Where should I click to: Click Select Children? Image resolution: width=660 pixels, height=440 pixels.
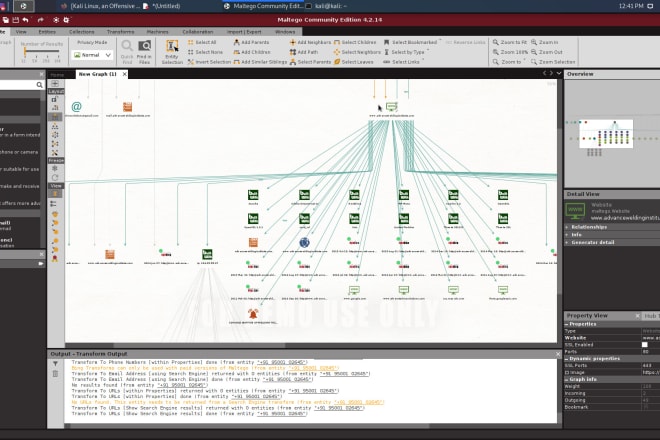coord(355,43)
